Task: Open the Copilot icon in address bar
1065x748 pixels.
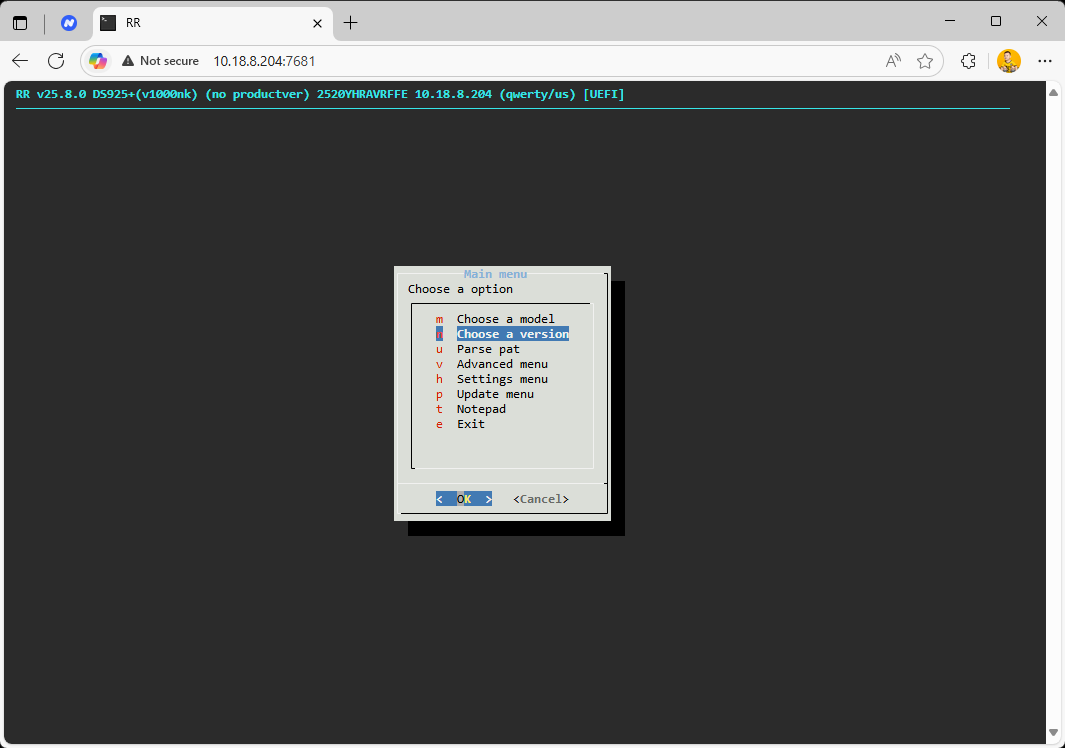Action: click(98, 61)
